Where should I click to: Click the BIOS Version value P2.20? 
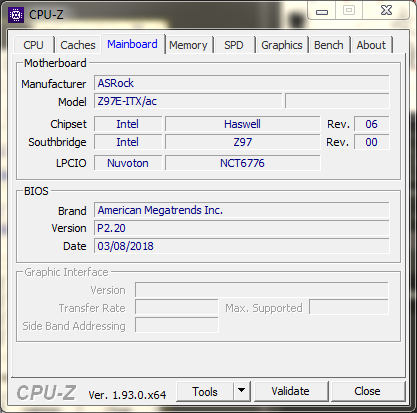[x=242, y=228]
